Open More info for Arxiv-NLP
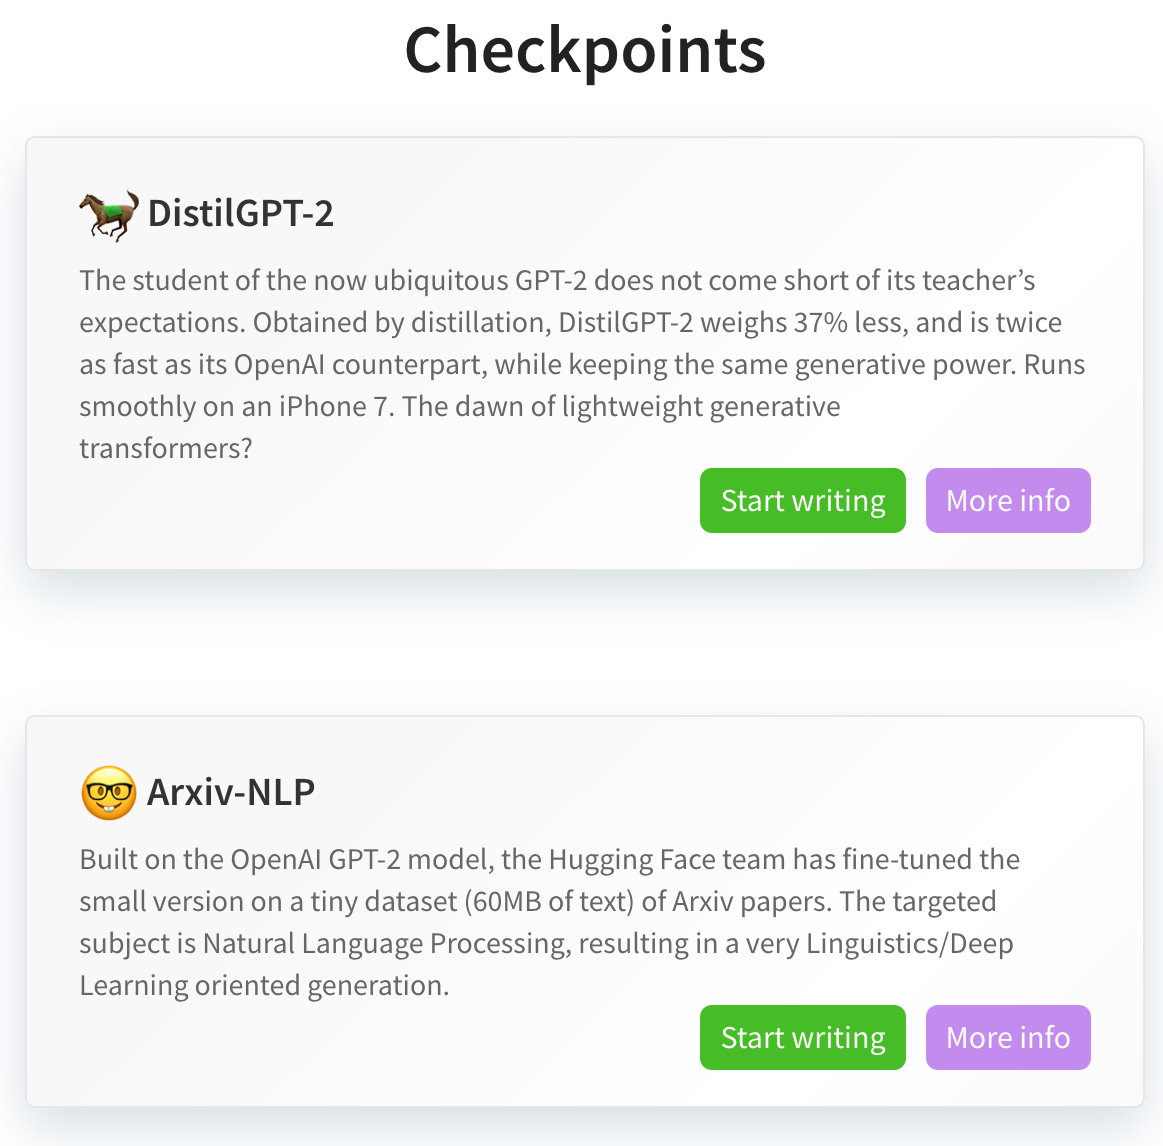The width and height of the screenshot is (1163, 1146). pyautogui.click(x=1008, y=1038)
